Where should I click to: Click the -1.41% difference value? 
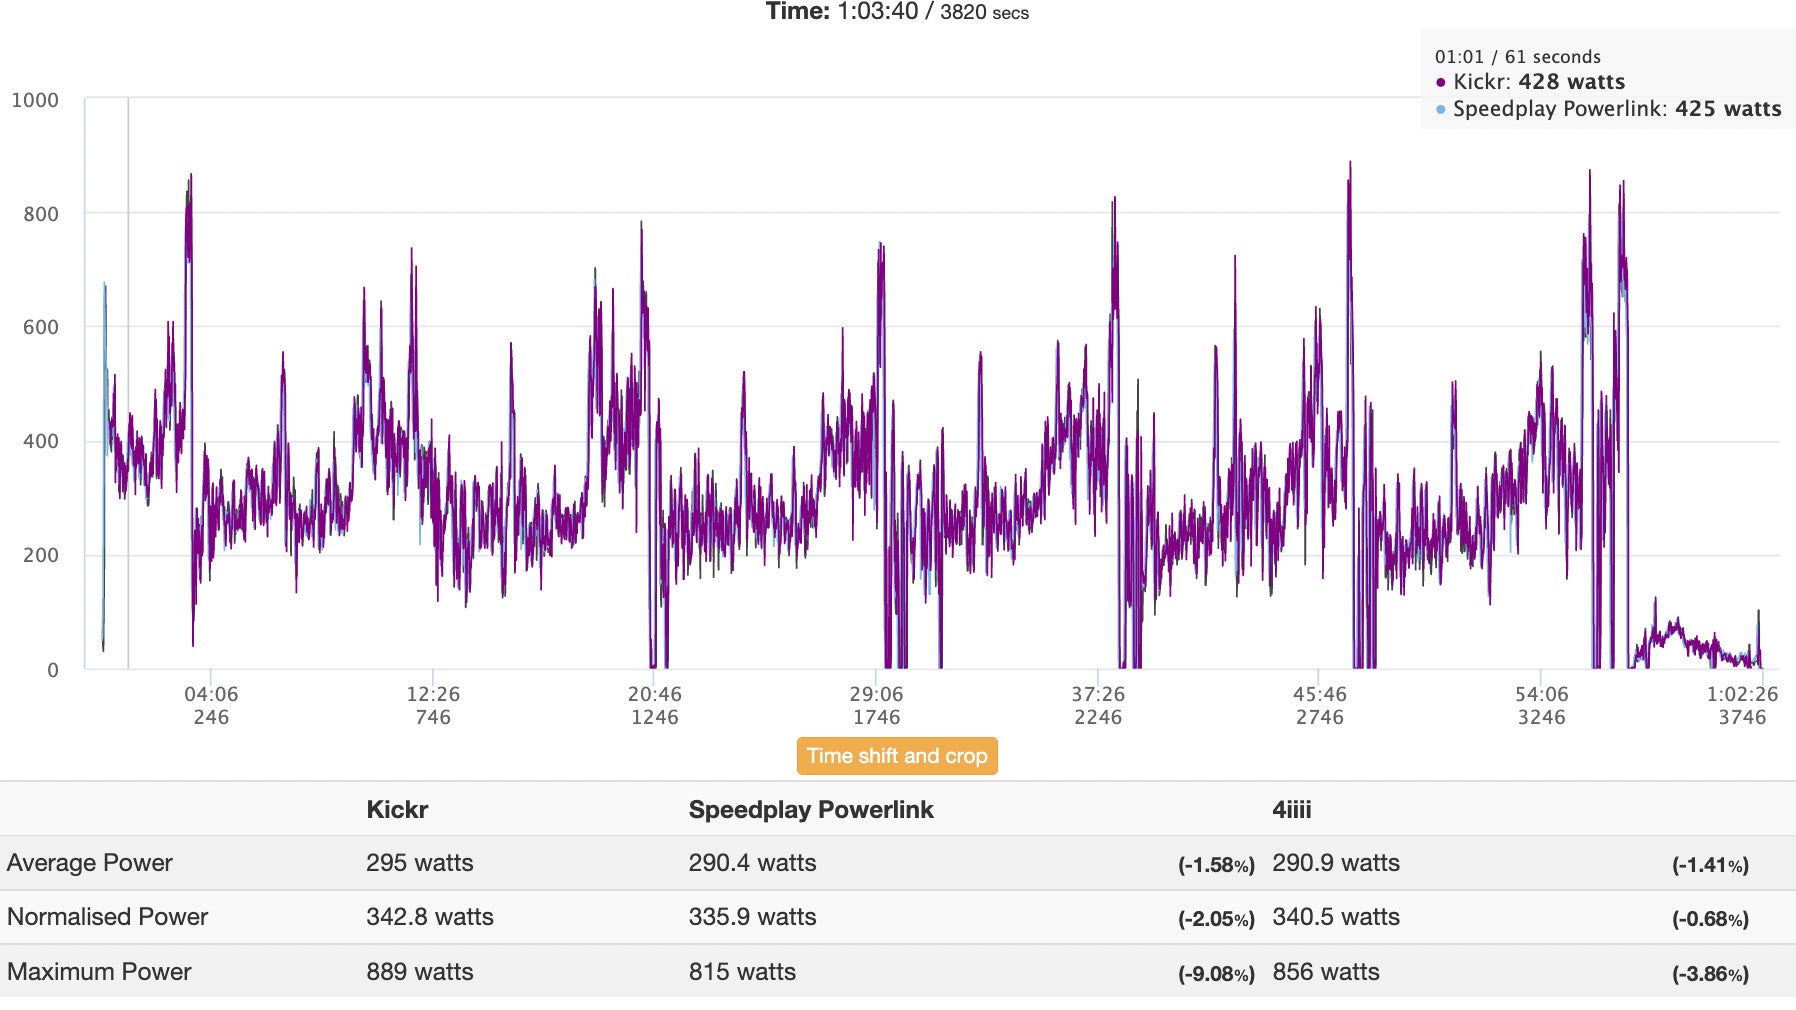[1711, 865]
